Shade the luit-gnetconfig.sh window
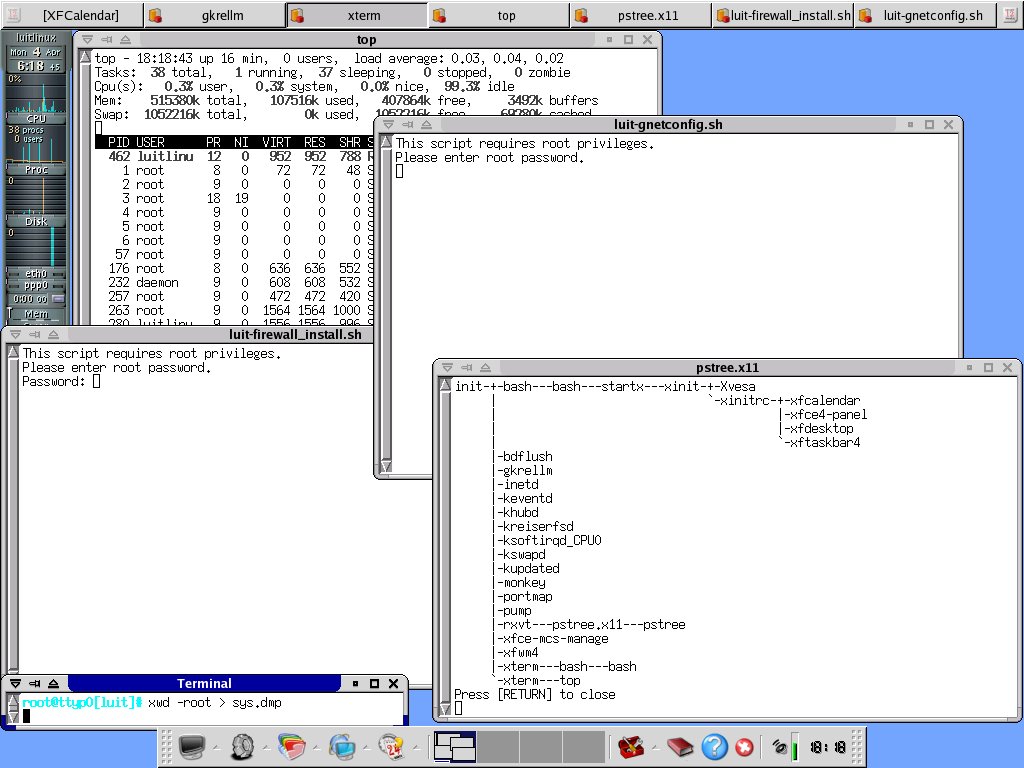Image resolution: width=1024 pixels, height=768 pixels. pyautogui.click(x=426, y=124)
